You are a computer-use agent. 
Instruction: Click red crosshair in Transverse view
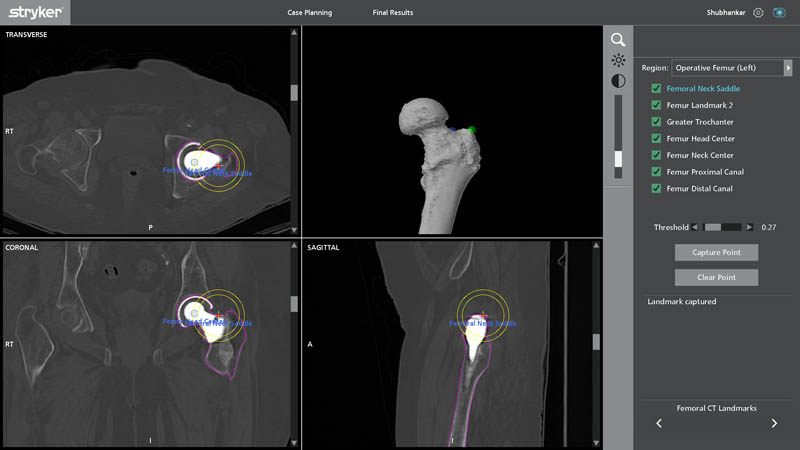pos(218,166)
